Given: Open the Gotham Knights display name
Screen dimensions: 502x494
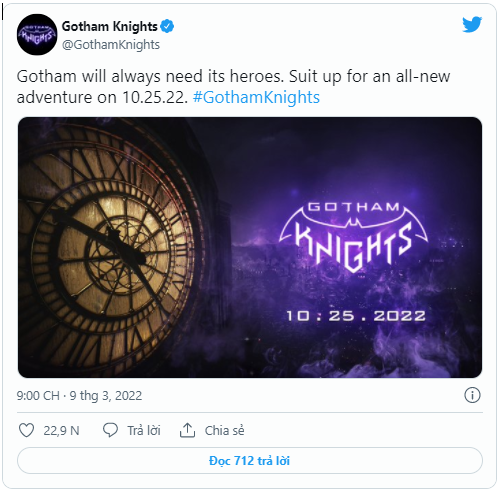Looking at the screenshot, I should (x=110, y=26).
